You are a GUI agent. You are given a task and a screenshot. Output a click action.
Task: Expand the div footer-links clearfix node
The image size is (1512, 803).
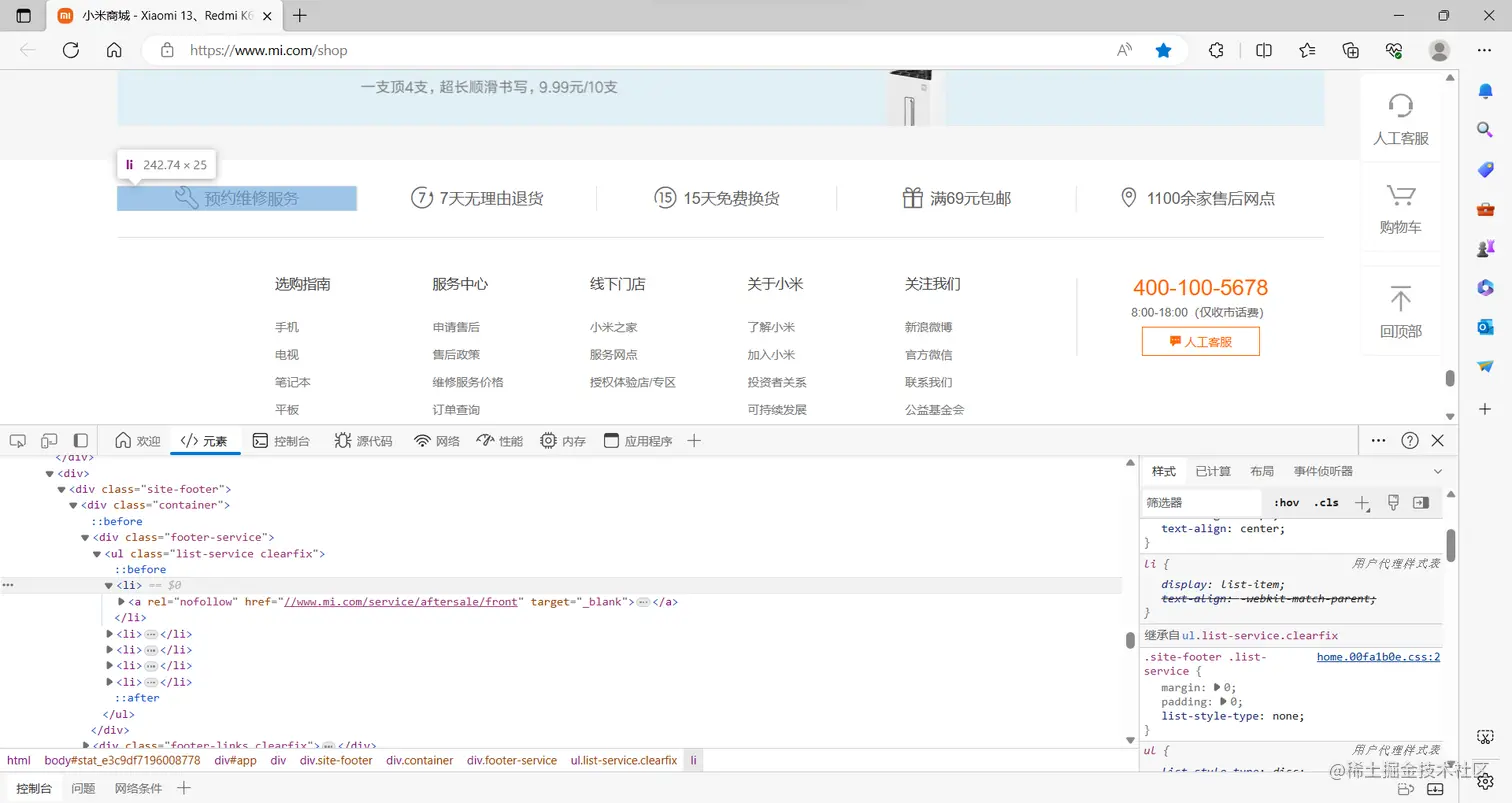pyautogui.click(x=86, y=746)
